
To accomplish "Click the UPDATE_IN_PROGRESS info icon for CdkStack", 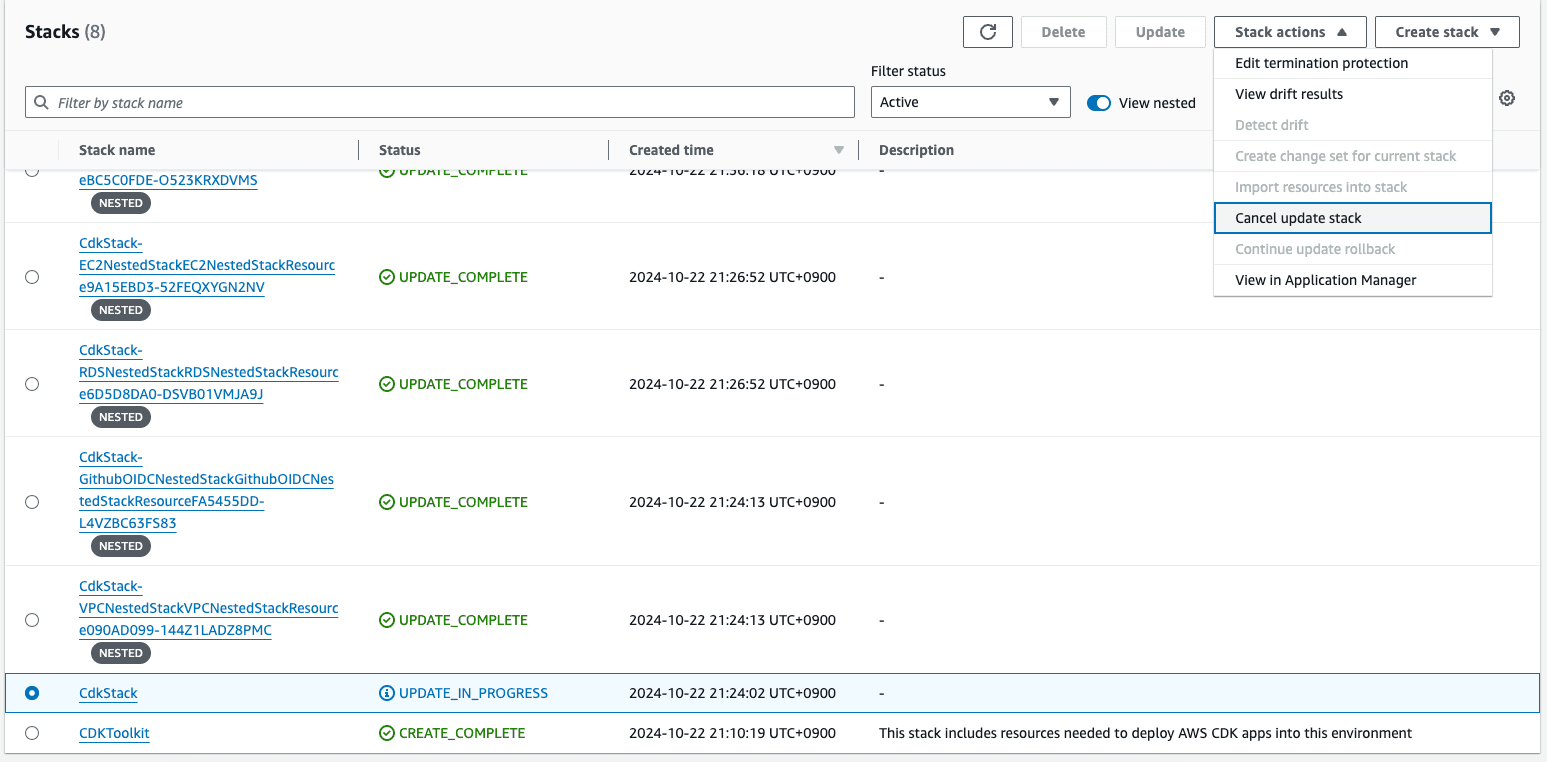I will [387, 693].
